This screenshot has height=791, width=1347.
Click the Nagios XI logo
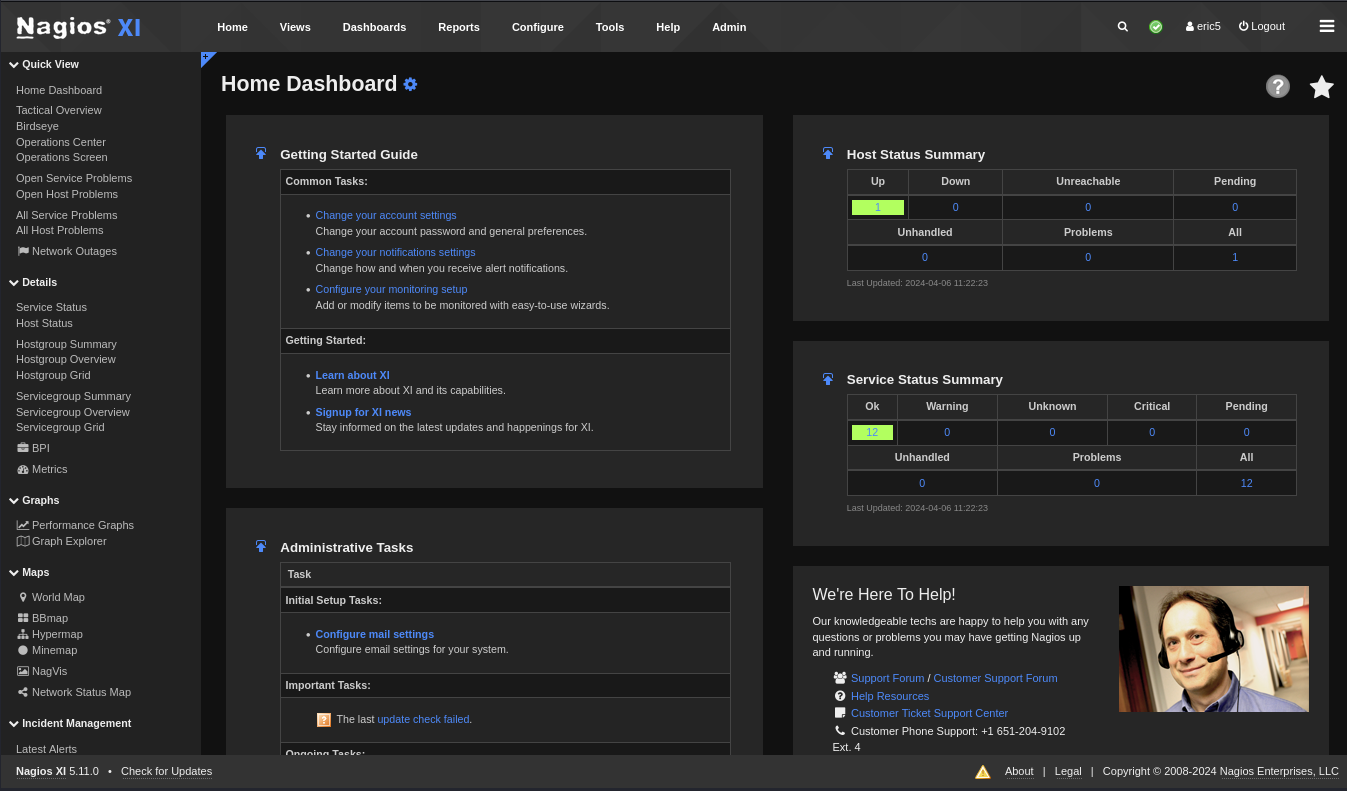point(78,27)
